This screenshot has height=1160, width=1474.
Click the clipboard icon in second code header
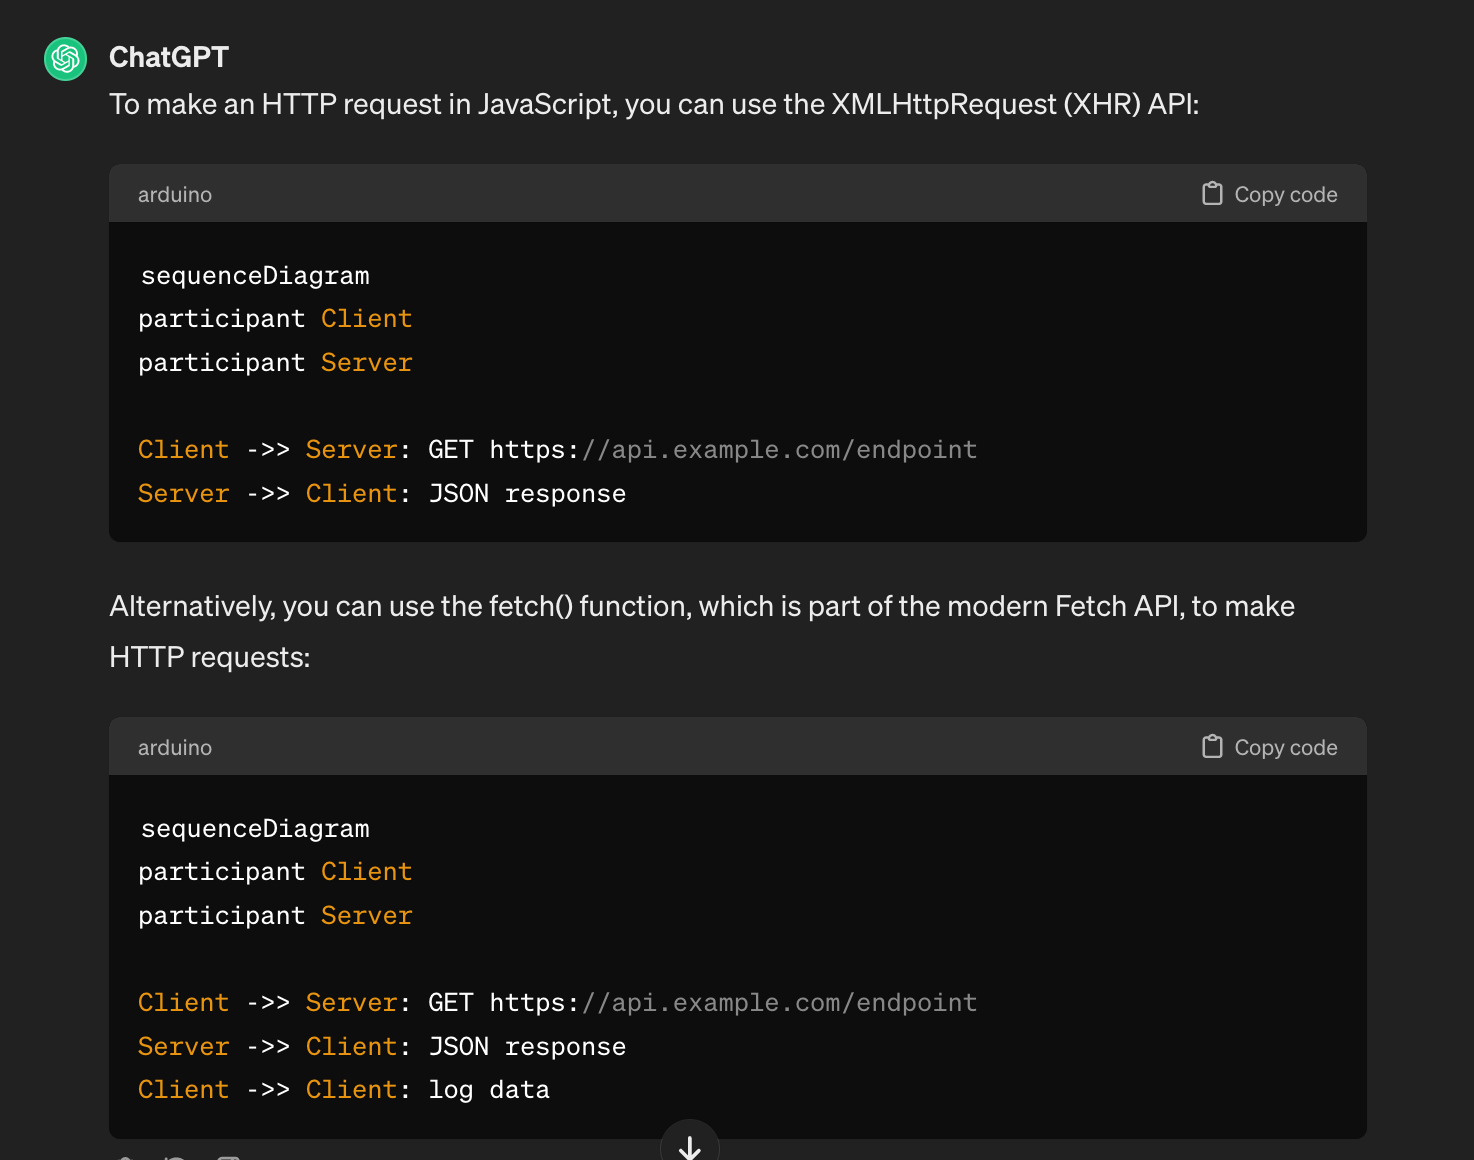point(1212,746)
